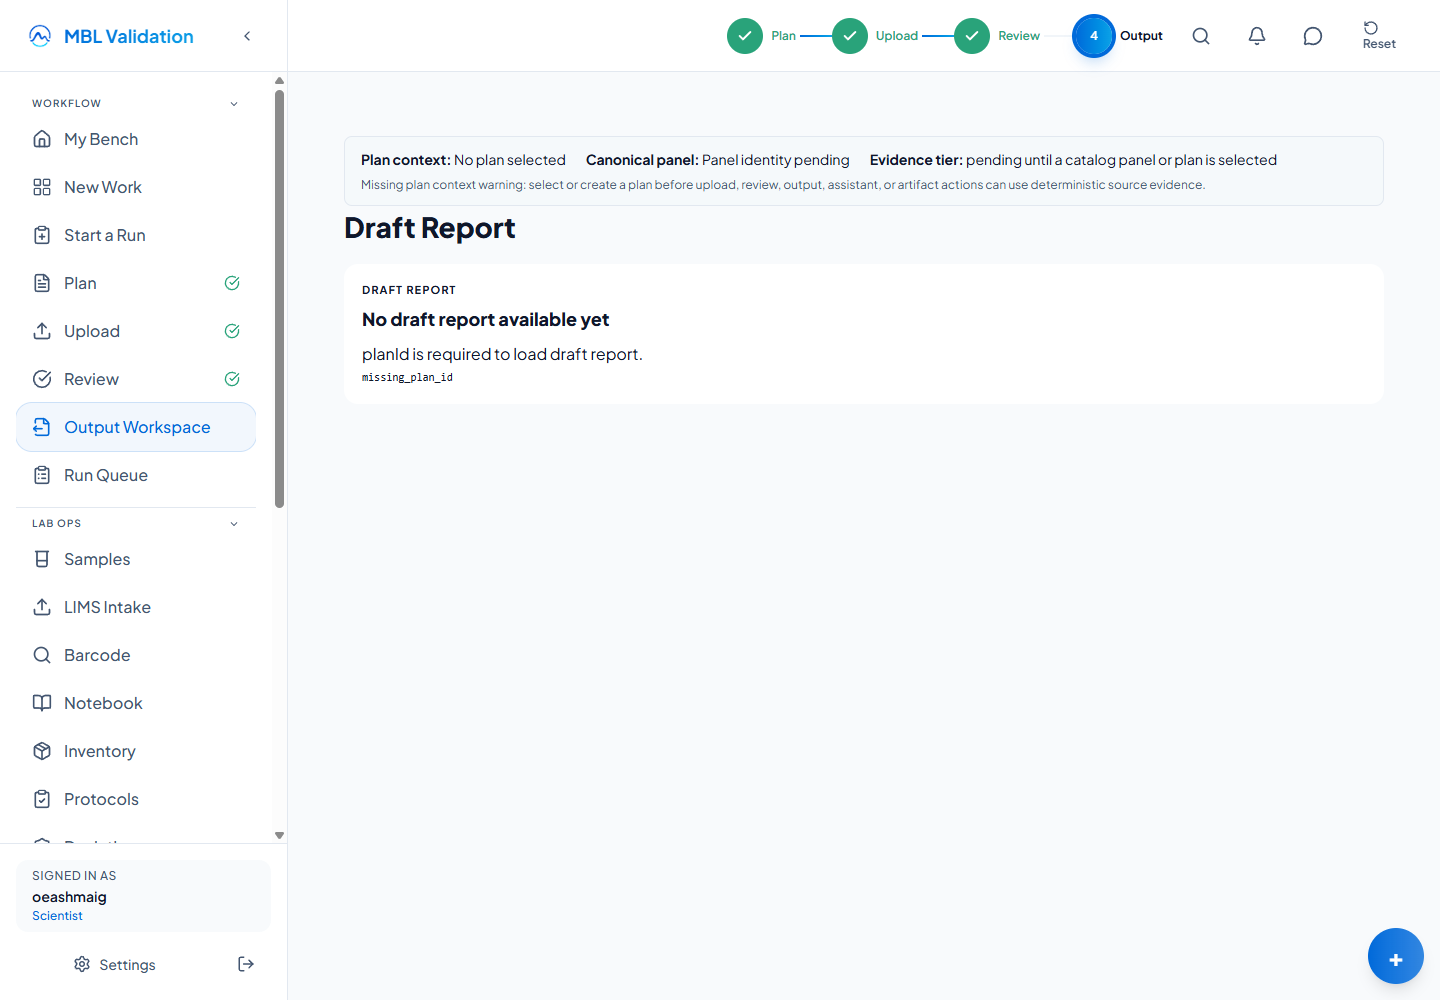The height and width of the screenshot is (1000, 1440).
Task: Go to My Bench
Action: (136, 139)
